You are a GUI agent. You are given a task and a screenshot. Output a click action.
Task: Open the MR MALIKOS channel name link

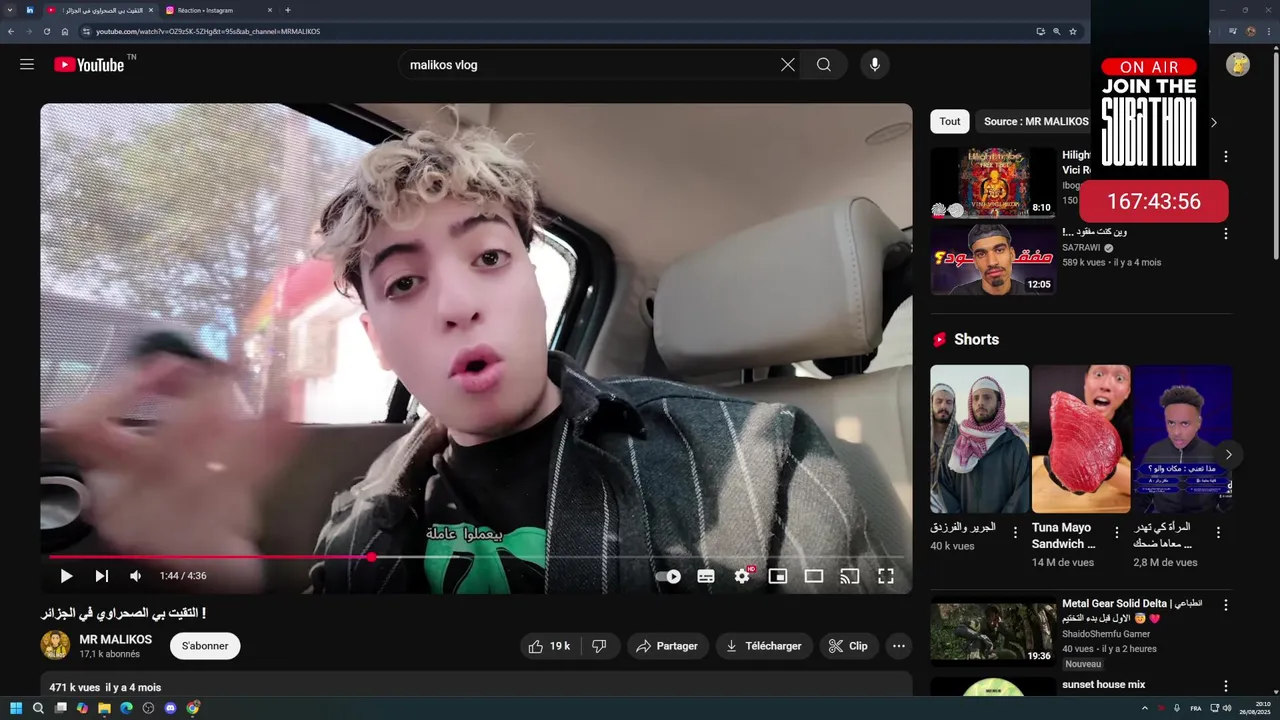116,639
